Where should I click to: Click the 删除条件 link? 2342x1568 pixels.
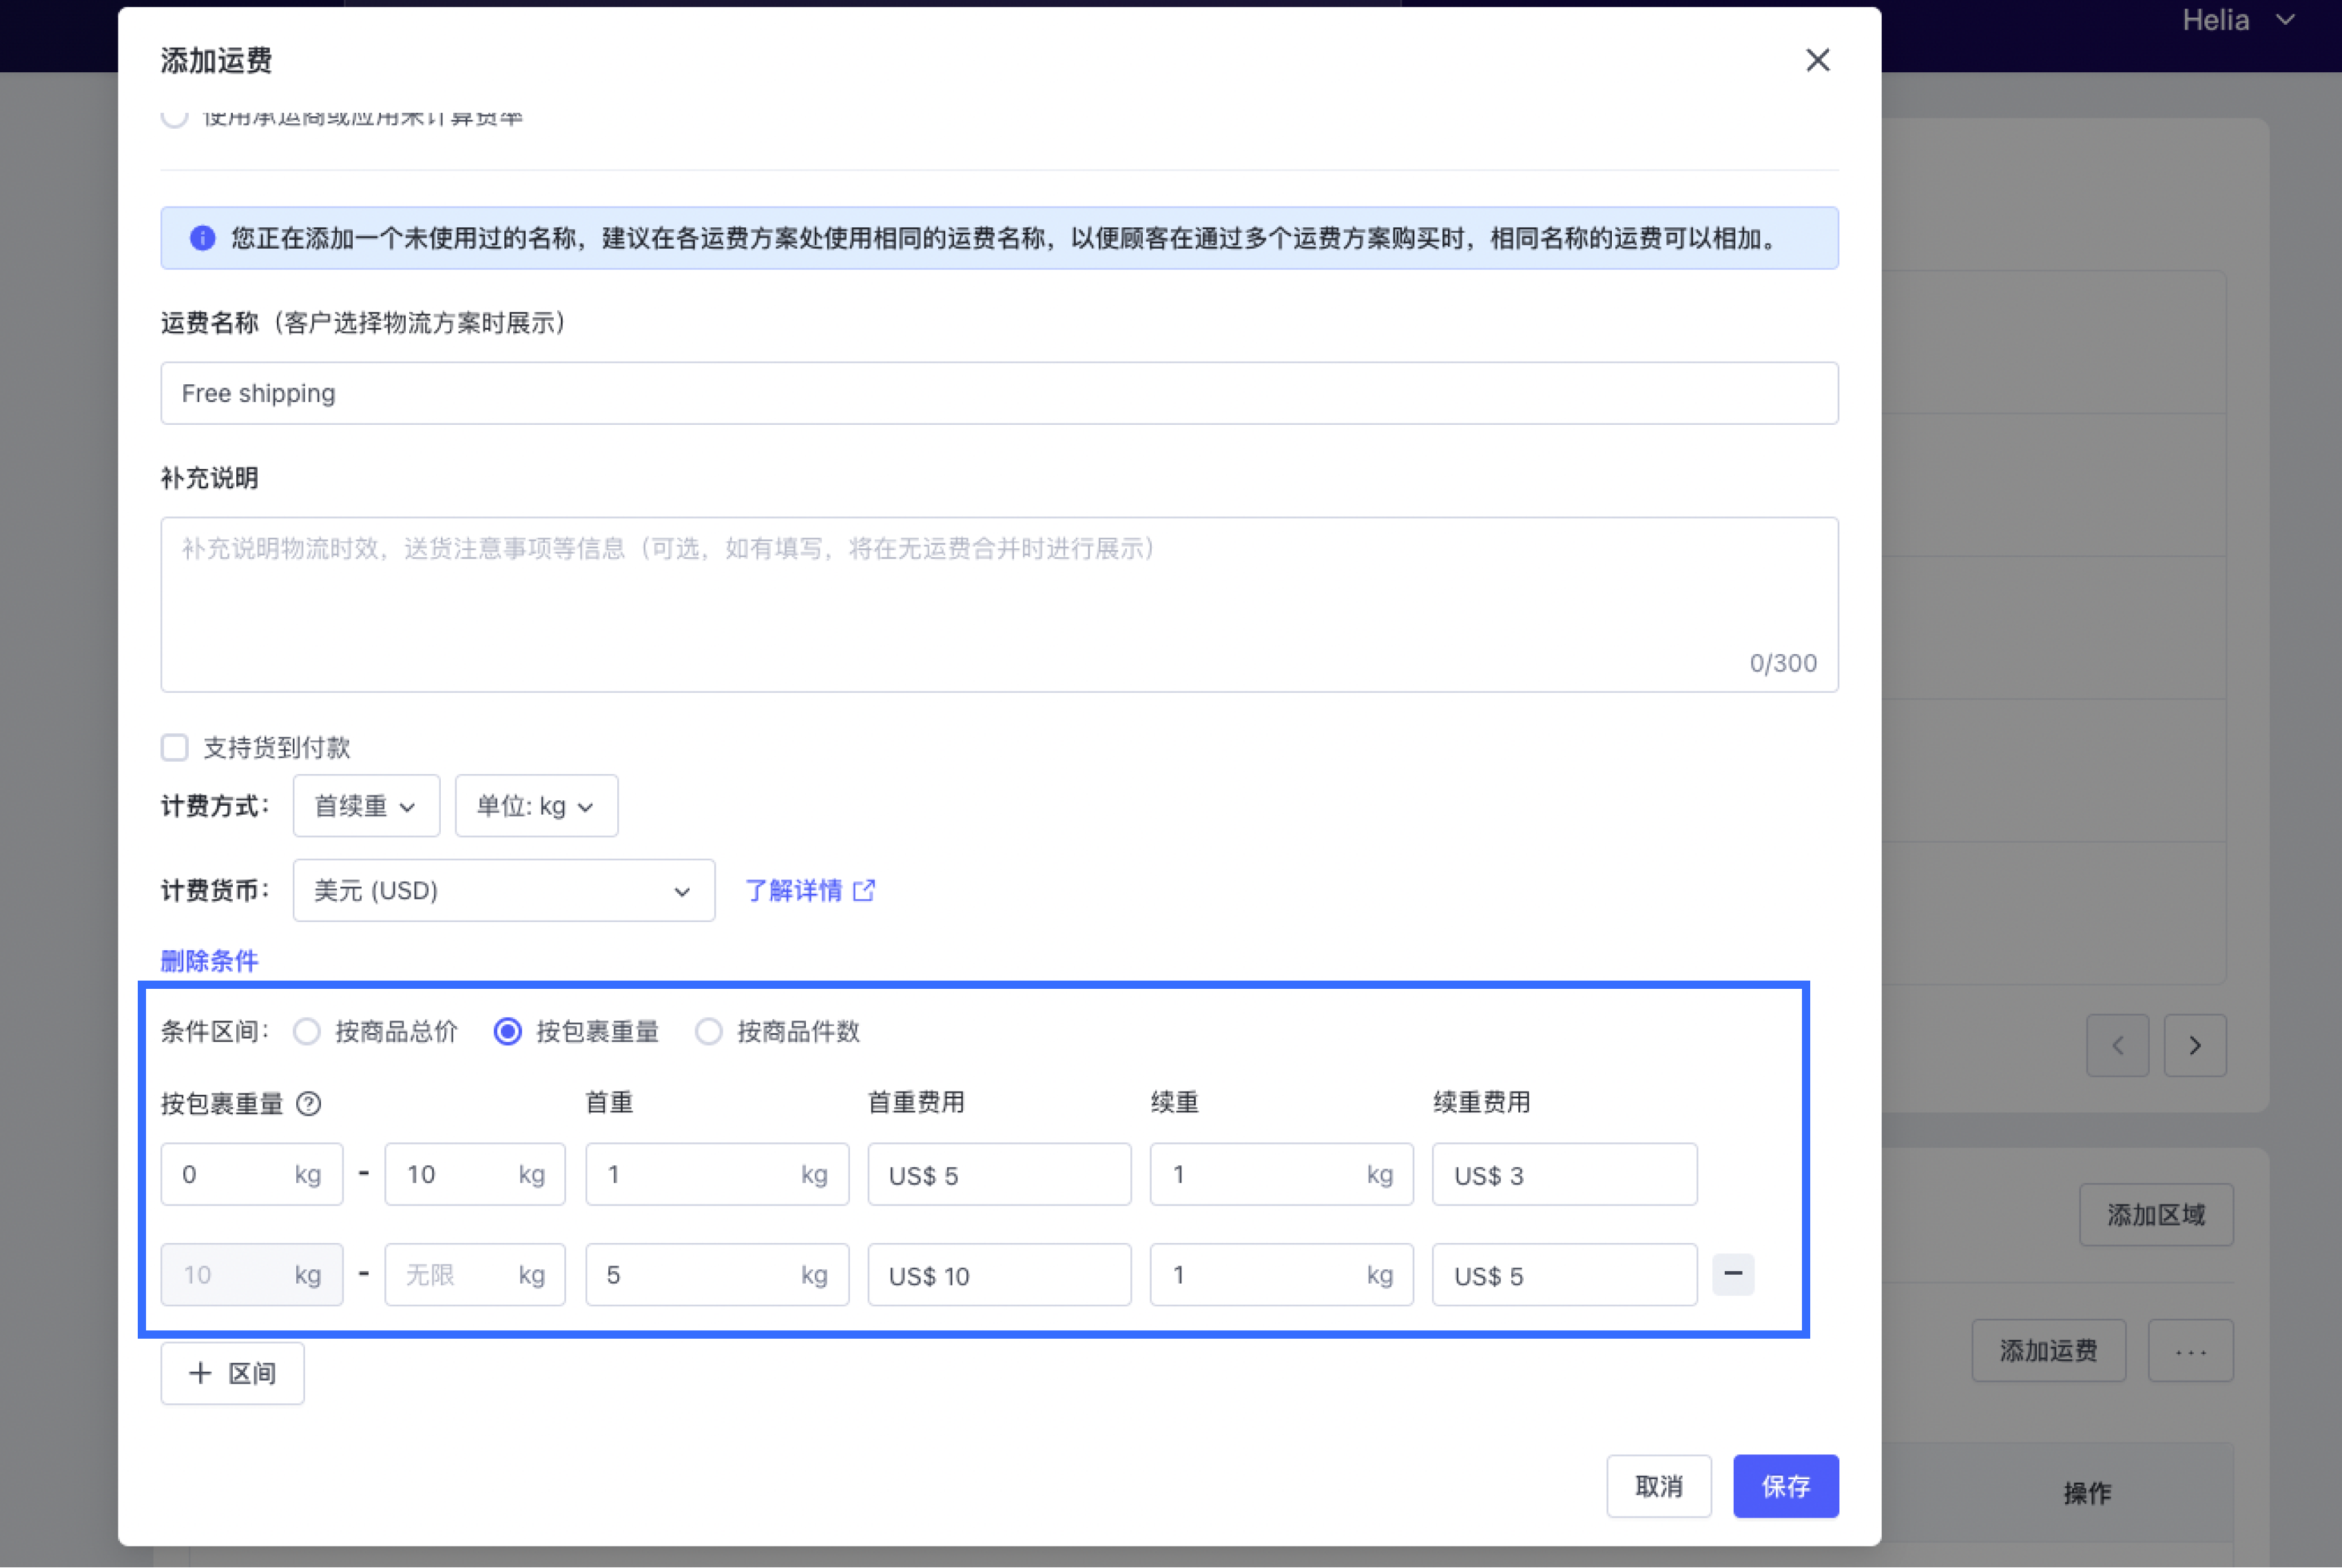[209, 961]
